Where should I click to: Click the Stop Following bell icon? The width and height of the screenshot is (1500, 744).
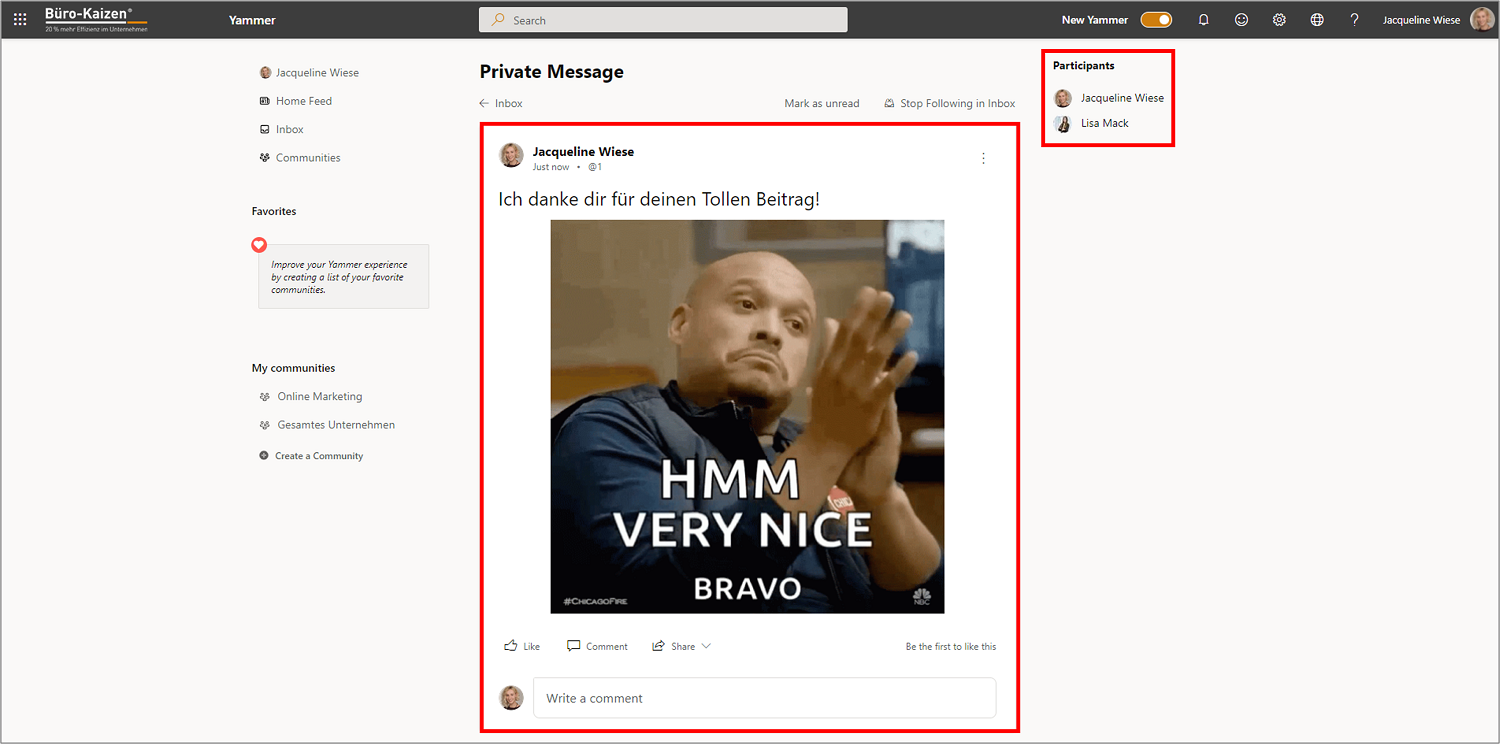coord(889,104)
